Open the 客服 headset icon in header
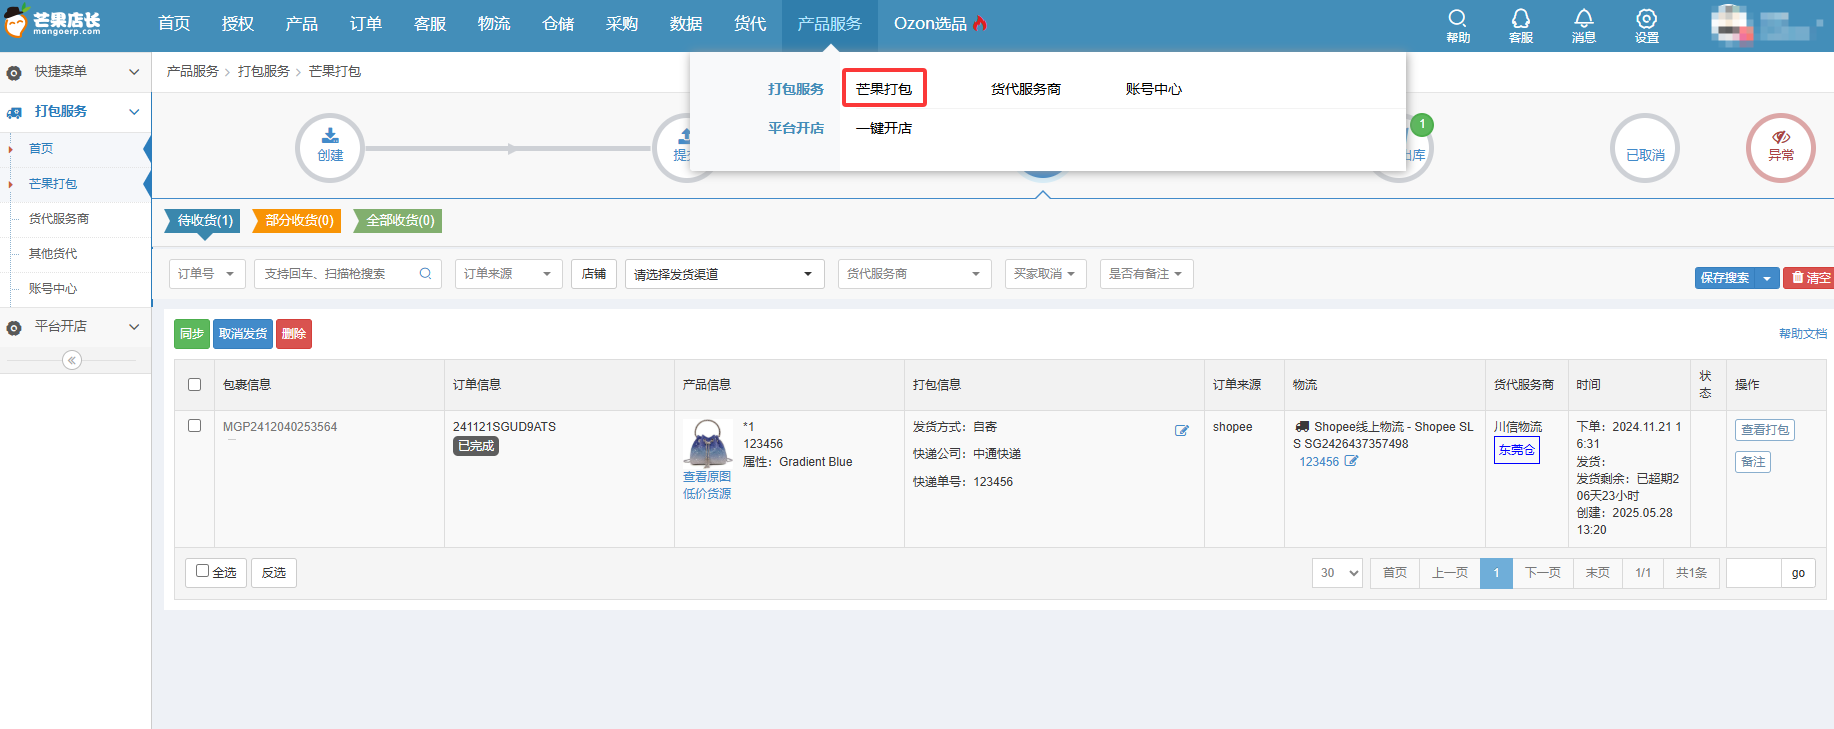1834x729 pixels. click(x=1521, y=25)
